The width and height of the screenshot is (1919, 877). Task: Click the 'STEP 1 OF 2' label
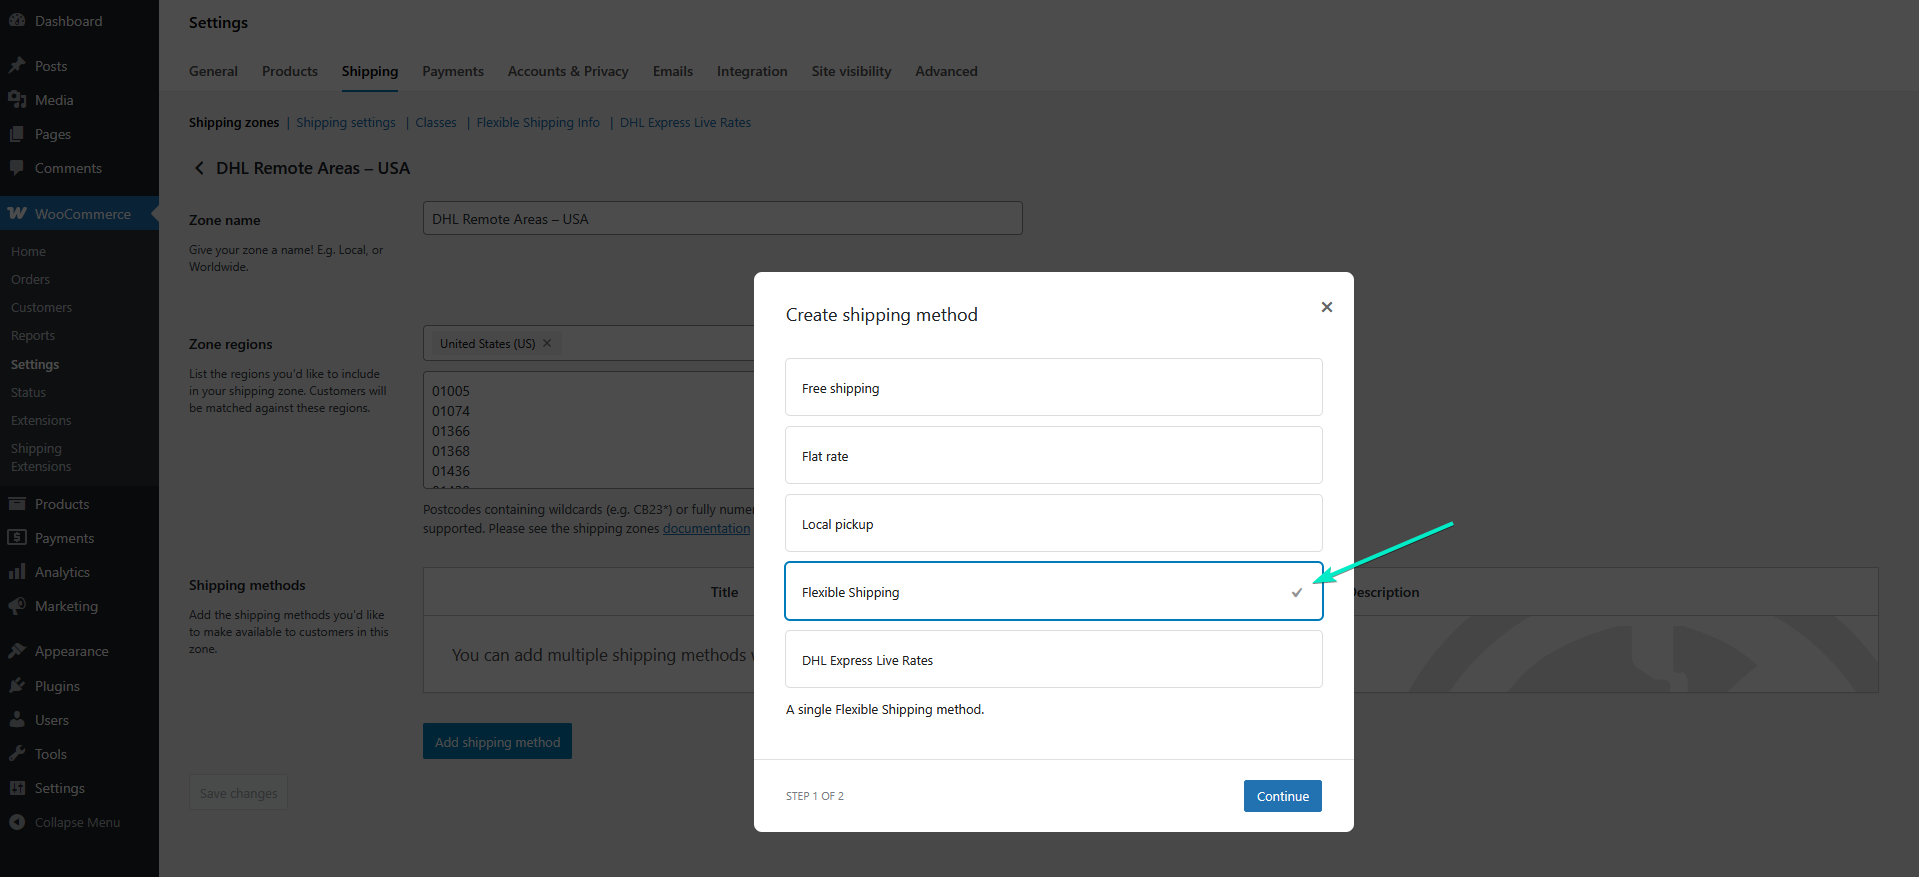coord(815,796)
